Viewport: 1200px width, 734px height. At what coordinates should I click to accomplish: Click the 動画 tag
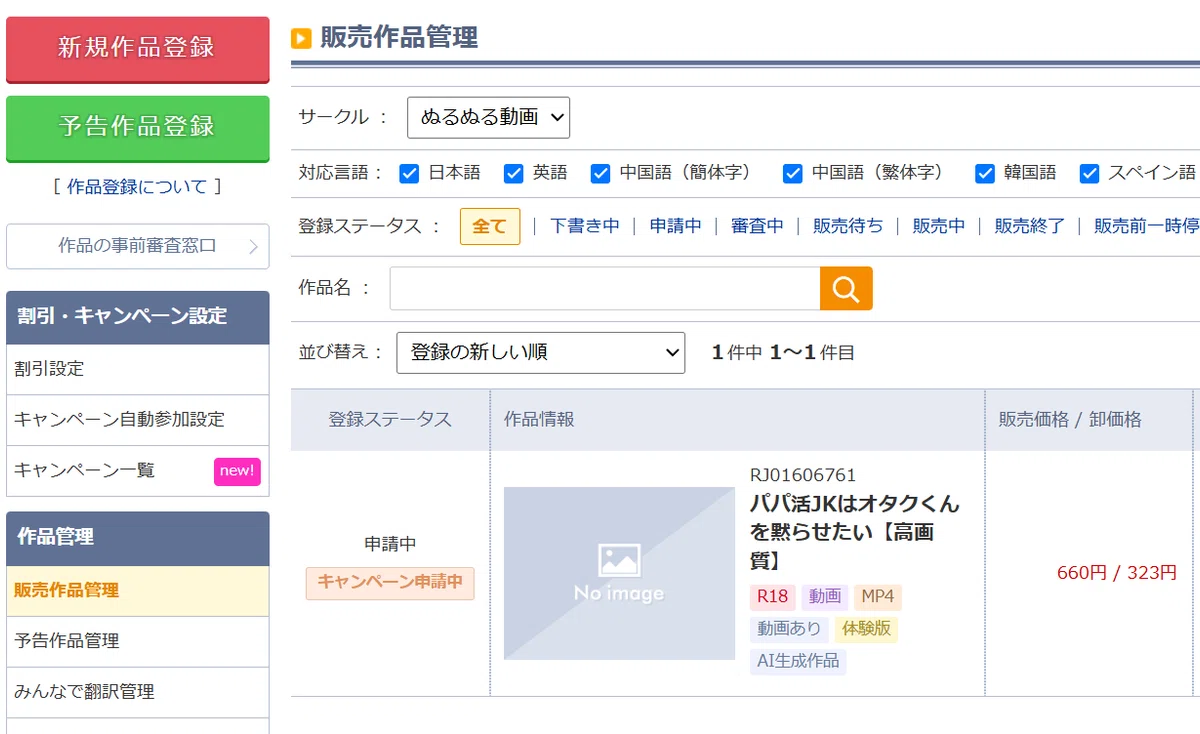[825, 598]
